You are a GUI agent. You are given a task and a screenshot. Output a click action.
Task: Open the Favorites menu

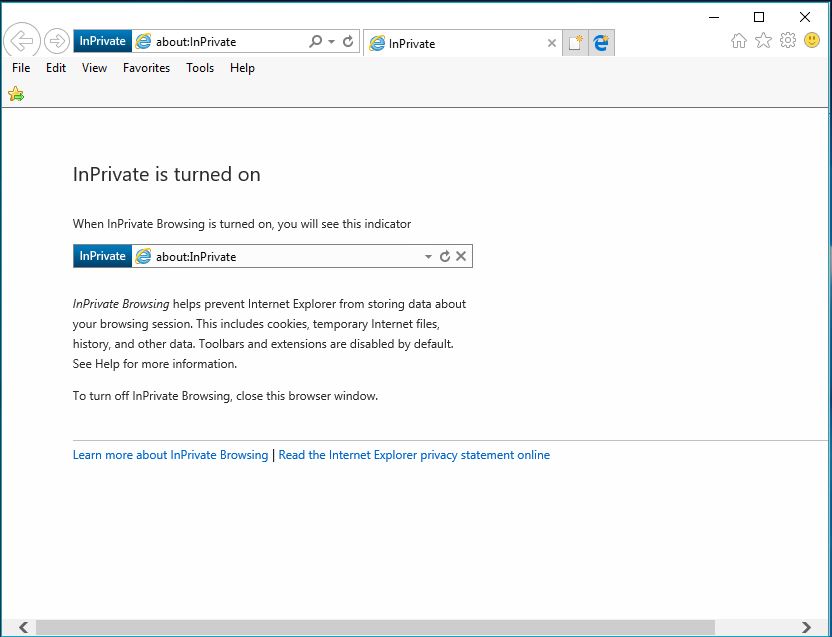(x=146, y=68)
